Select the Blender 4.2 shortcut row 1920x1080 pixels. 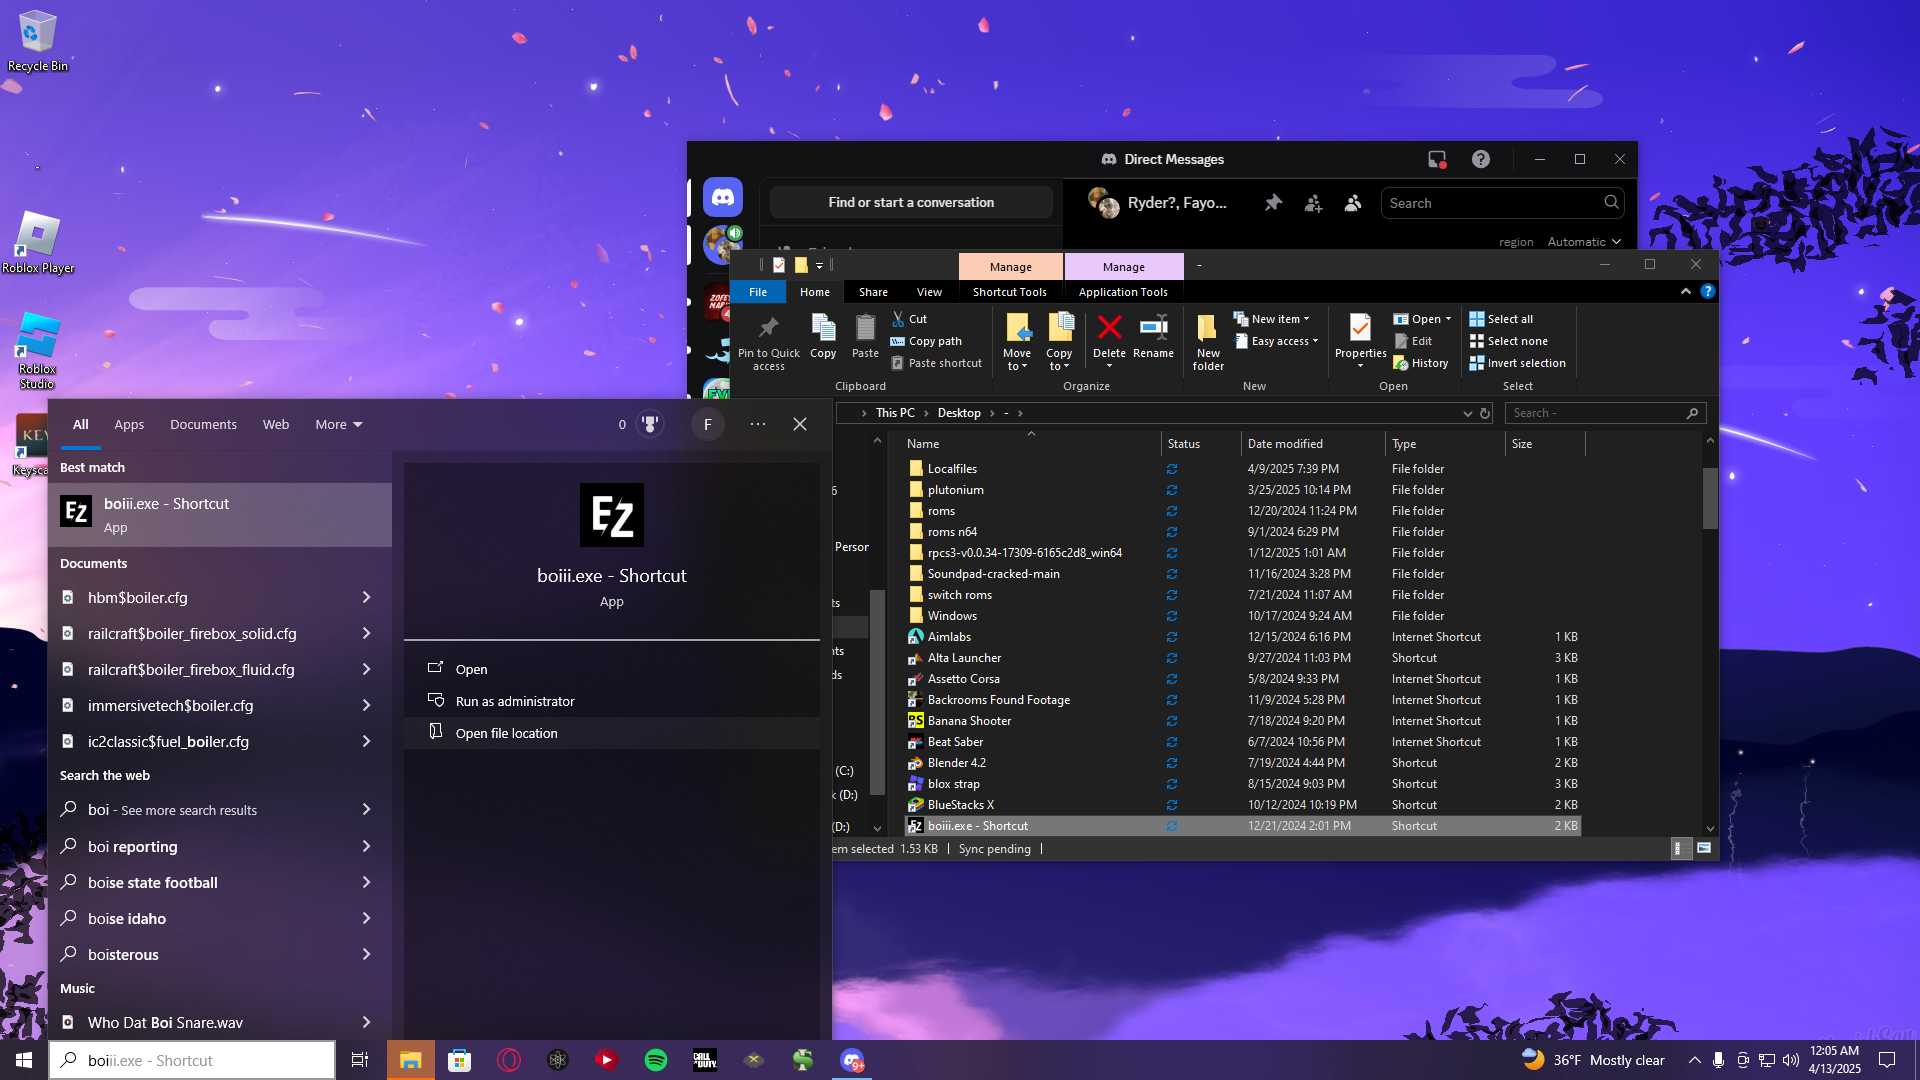click(1242, 763)
